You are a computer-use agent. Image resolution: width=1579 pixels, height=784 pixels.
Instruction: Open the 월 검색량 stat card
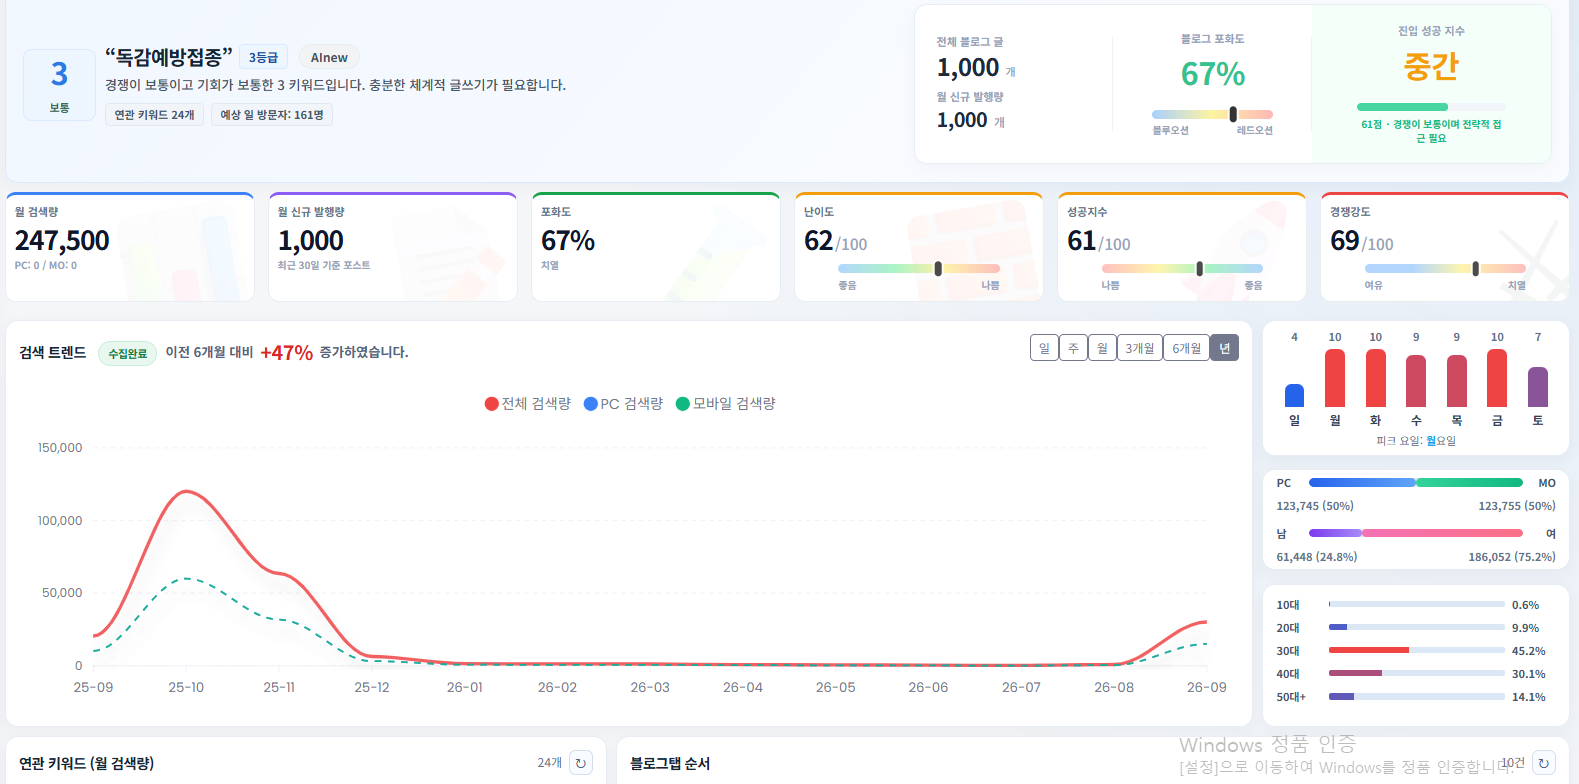point(130,247)
